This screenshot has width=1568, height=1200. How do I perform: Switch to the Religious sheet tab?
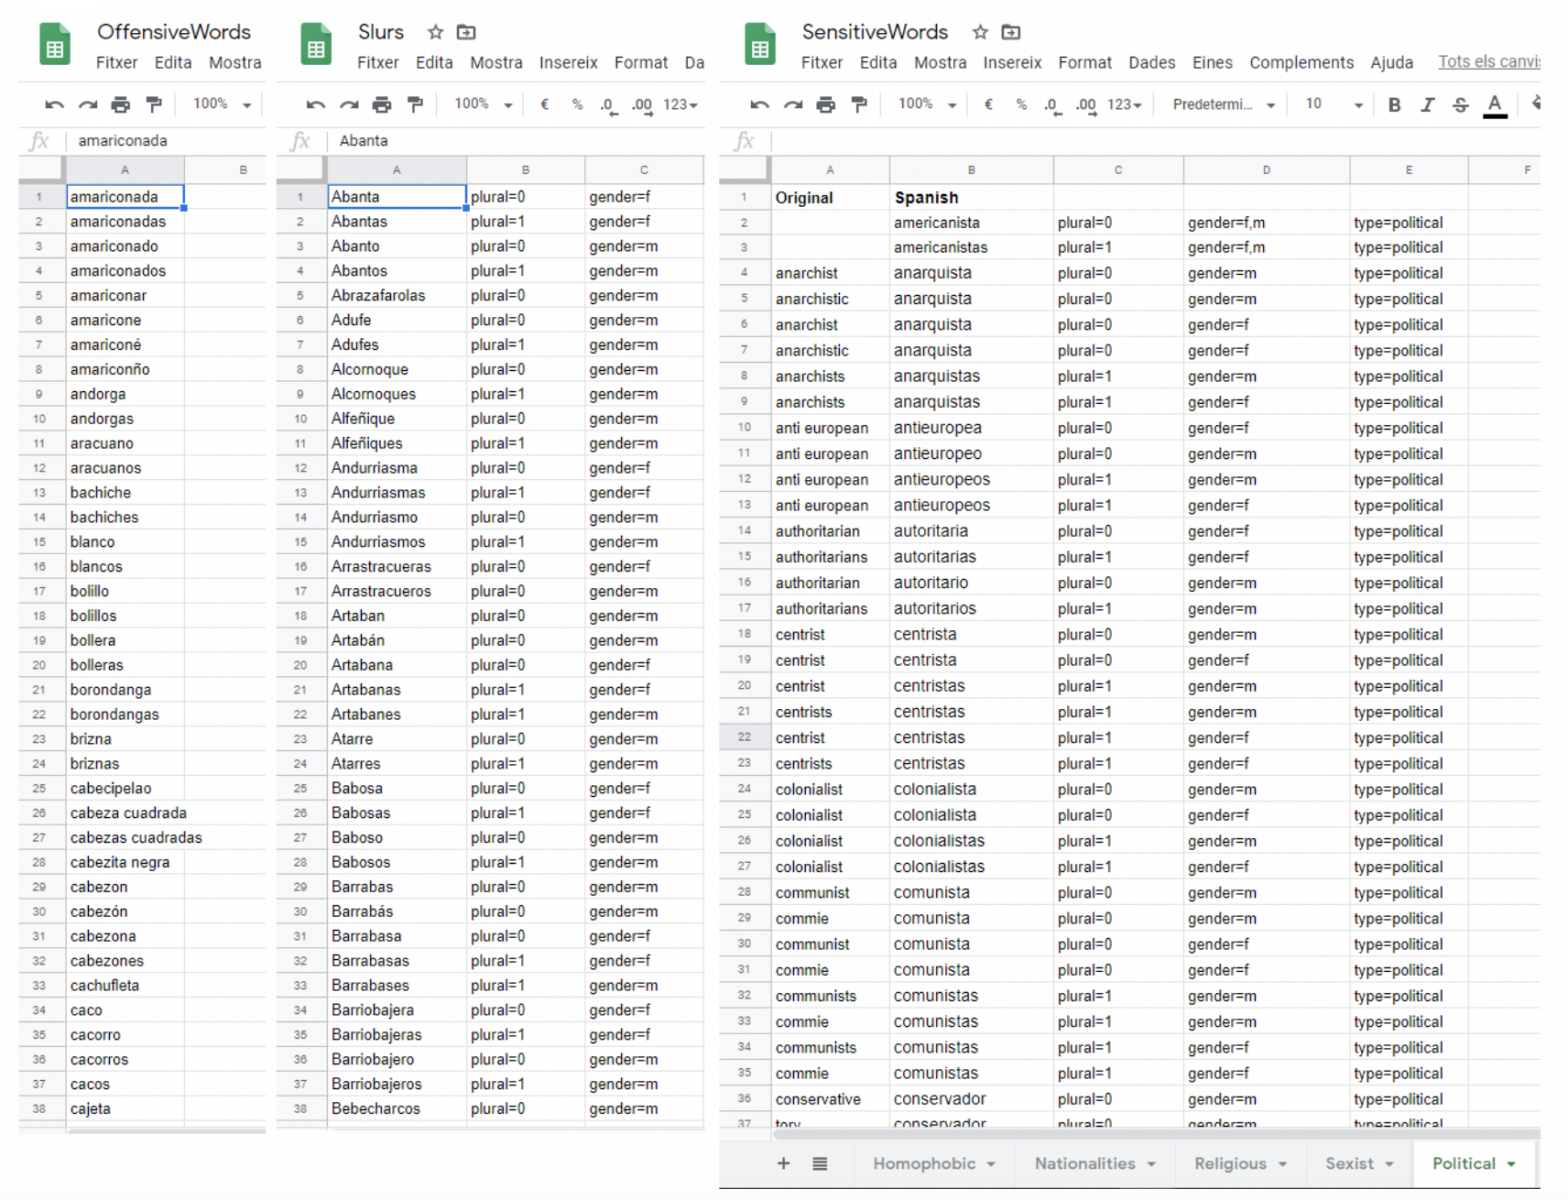(x=1230, y=1163)
